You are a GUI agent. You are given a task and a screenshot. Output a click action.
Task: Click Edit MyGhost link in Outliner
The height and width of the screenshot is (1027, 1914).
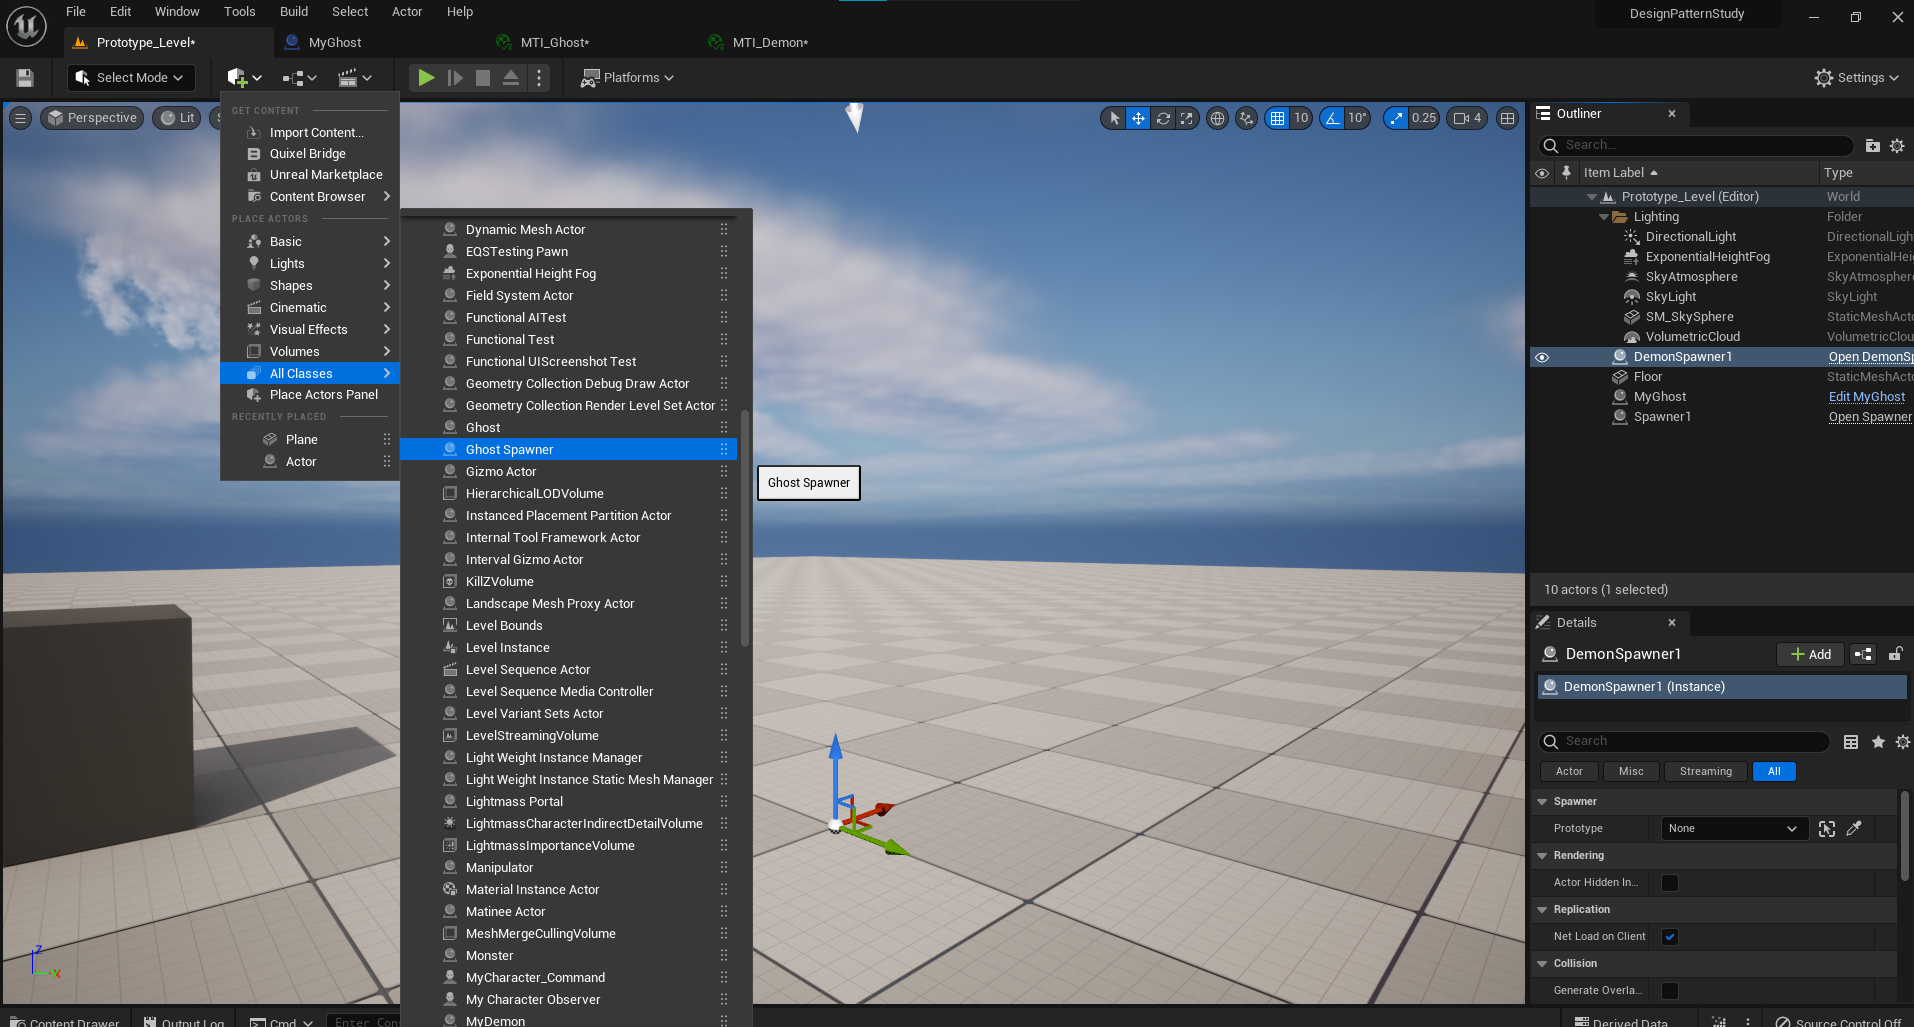(1867, 397)
